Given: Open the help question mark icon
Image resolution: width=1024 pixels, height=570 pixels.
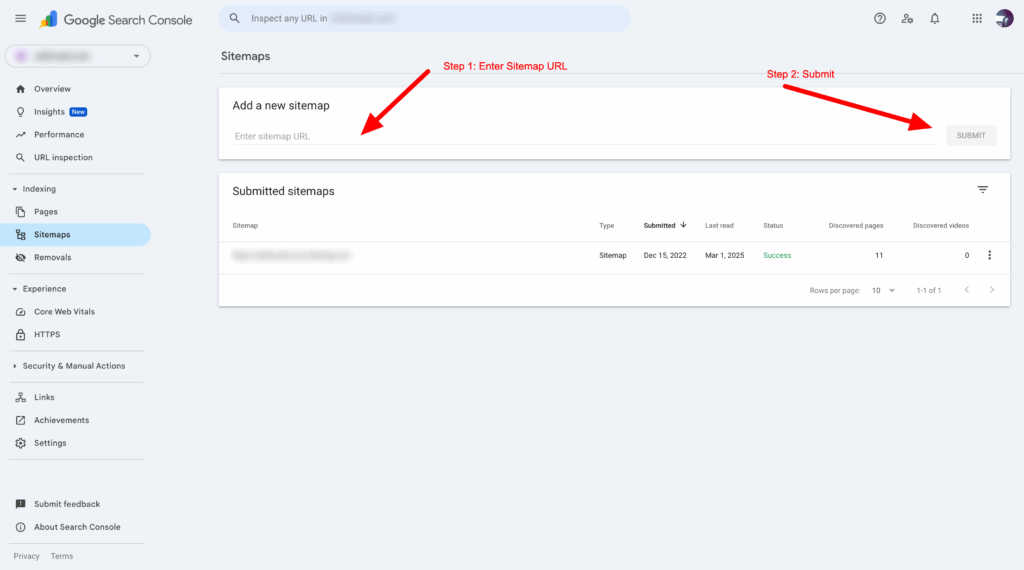Looking at the screenshot, I should click(x=880, y=19).
